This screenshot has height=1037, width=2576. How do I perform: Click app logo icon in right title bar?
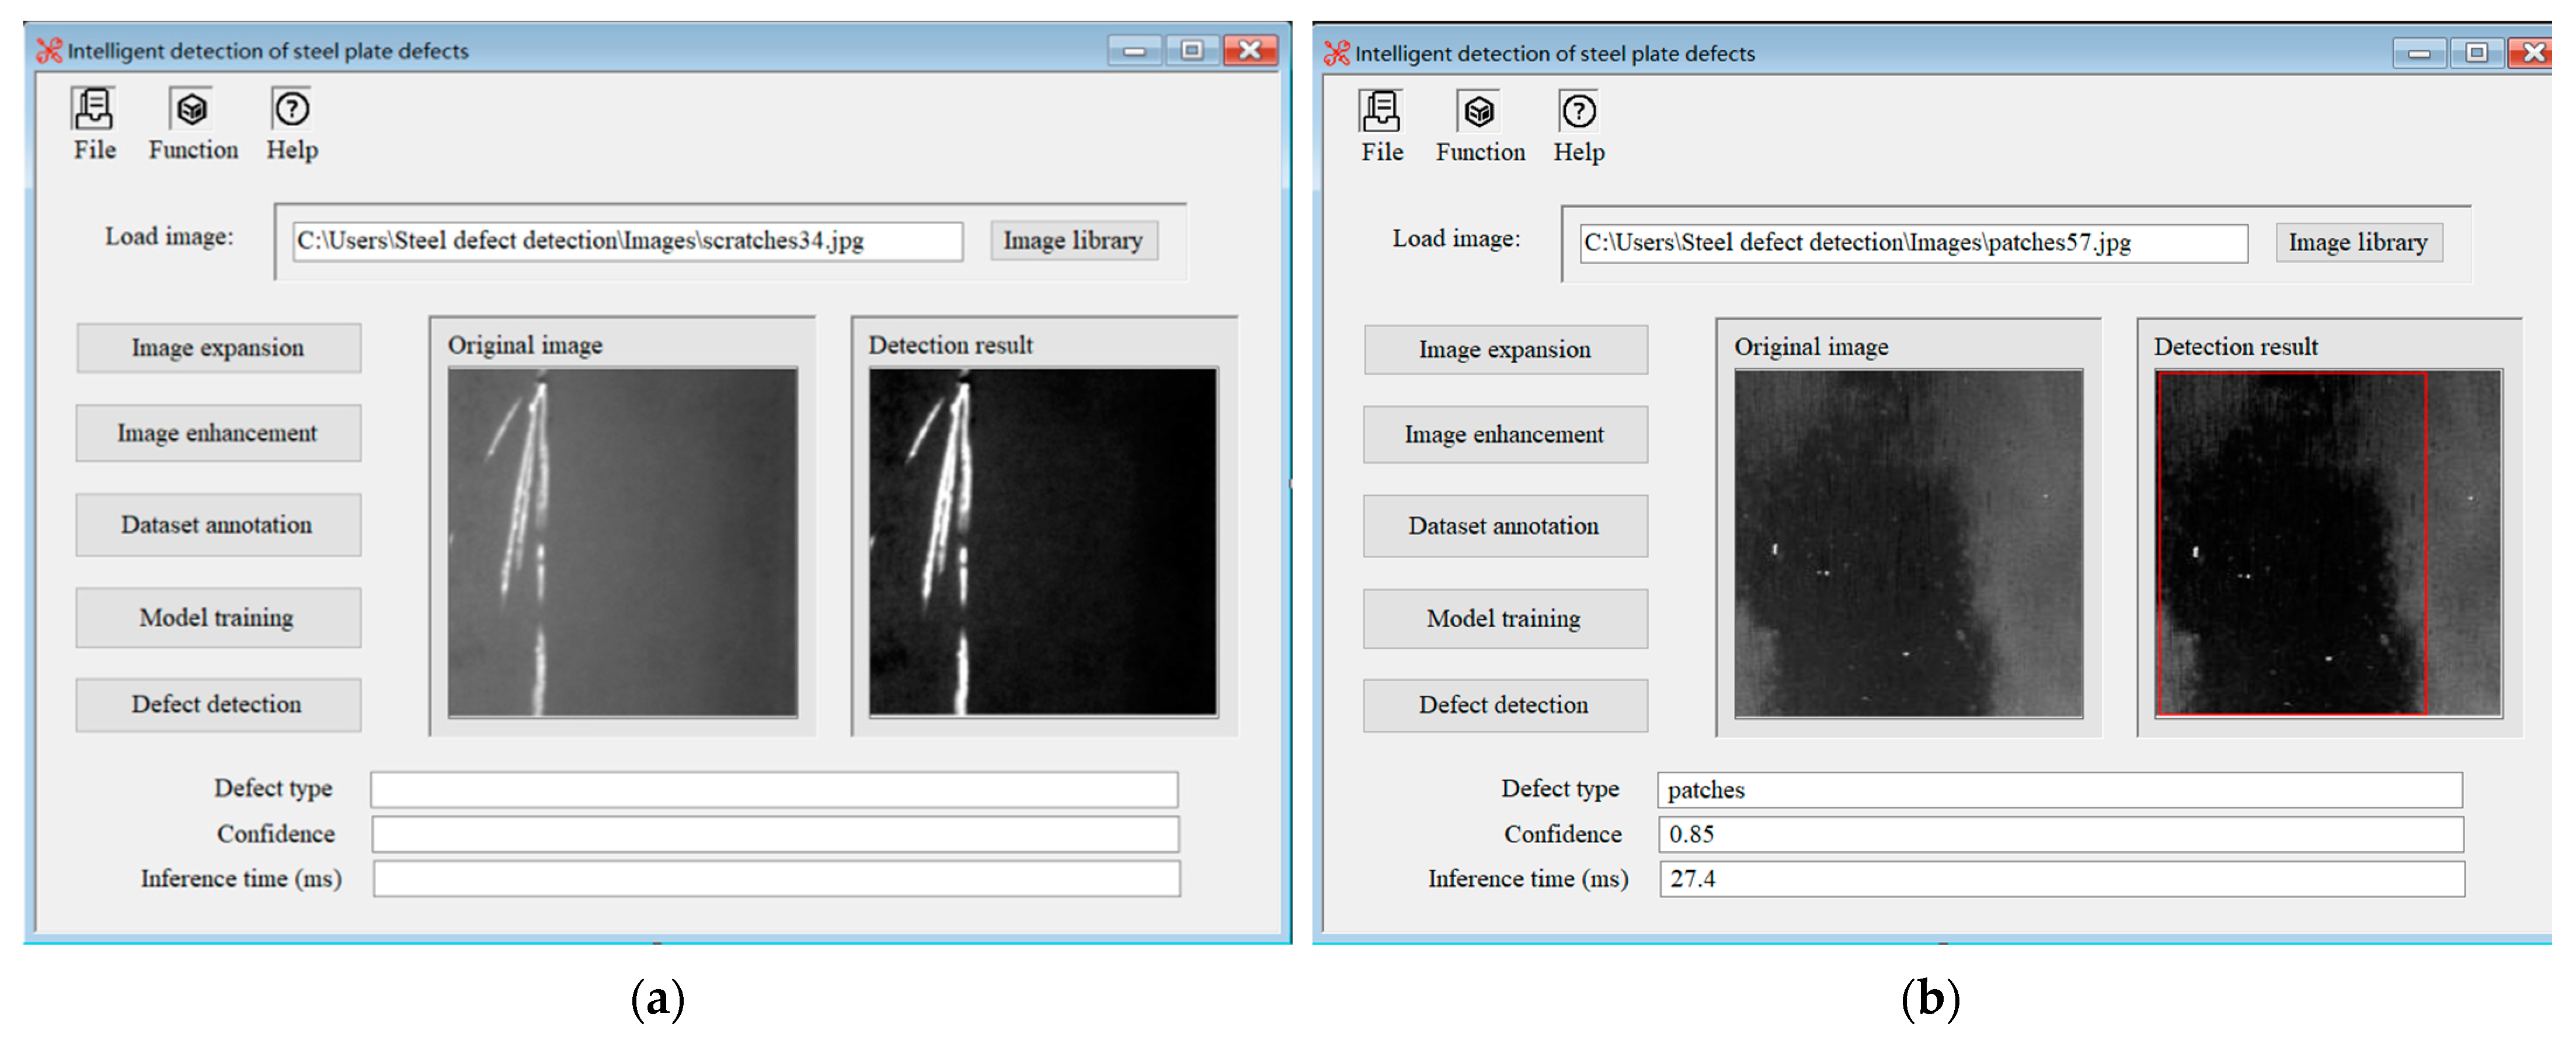pyautogui.click(x=1336, y=53)
